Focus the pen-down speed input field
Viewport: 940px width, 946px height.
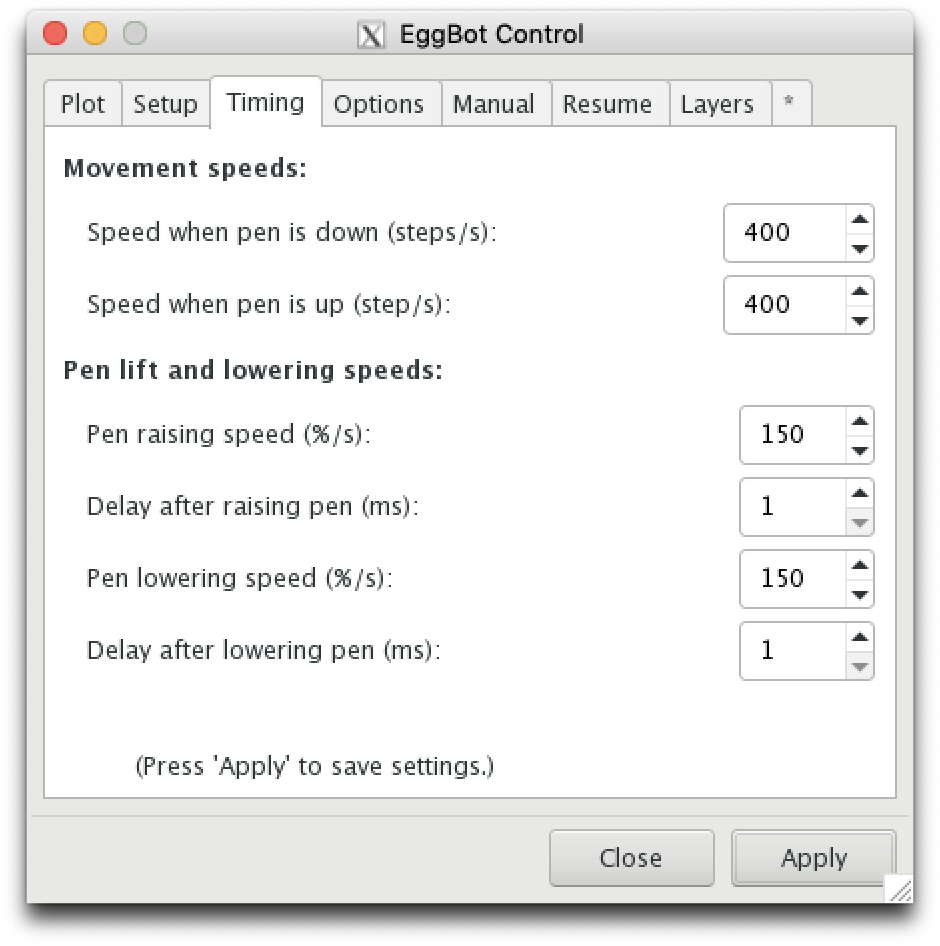coord(784,233)
